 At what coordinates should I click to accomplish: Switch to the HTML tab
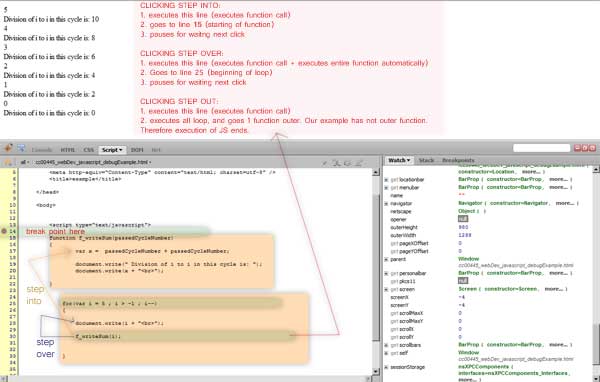[68, 150]
